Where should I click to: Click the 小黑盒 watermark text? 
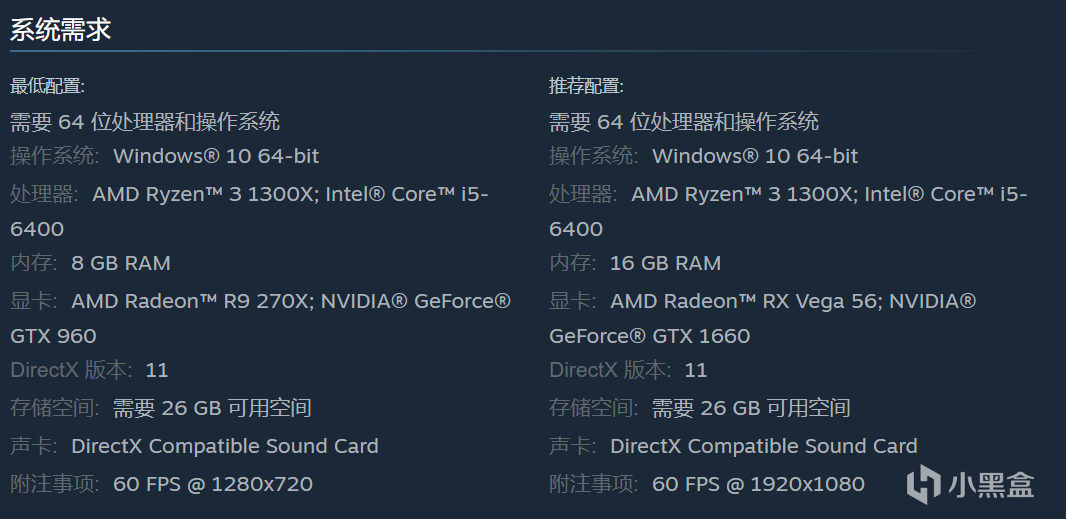click(992, 486)
